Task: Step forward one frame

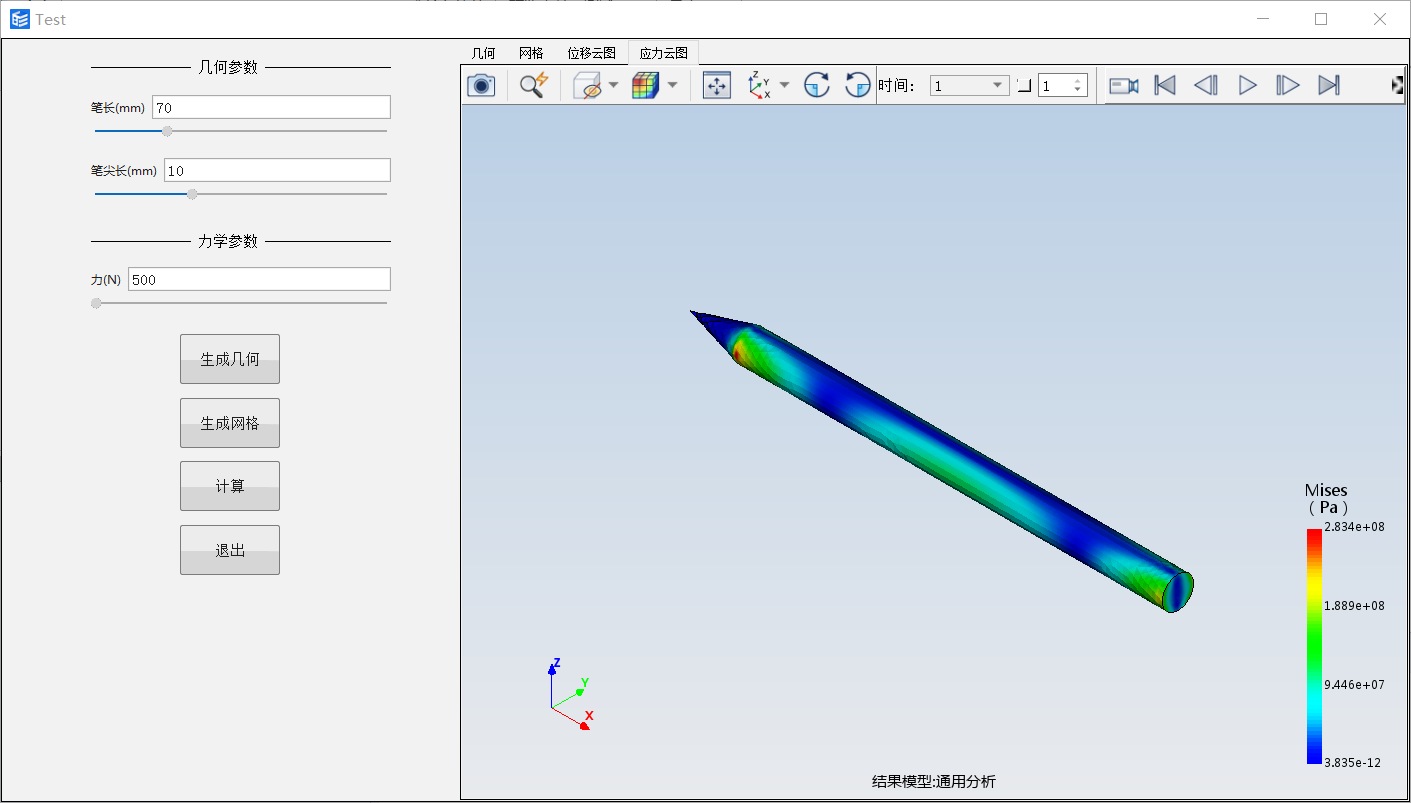Action: click(x=1288, y=86)
